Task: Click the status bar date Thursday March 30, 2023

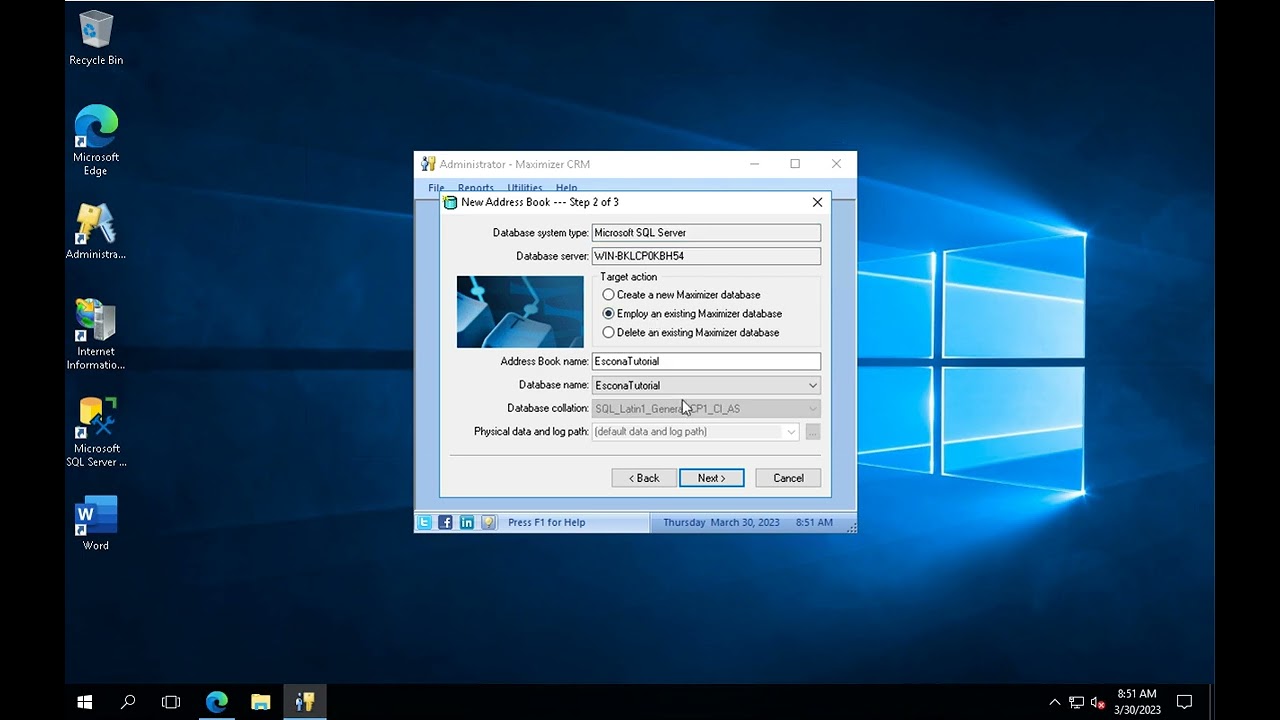Action: 721,522
